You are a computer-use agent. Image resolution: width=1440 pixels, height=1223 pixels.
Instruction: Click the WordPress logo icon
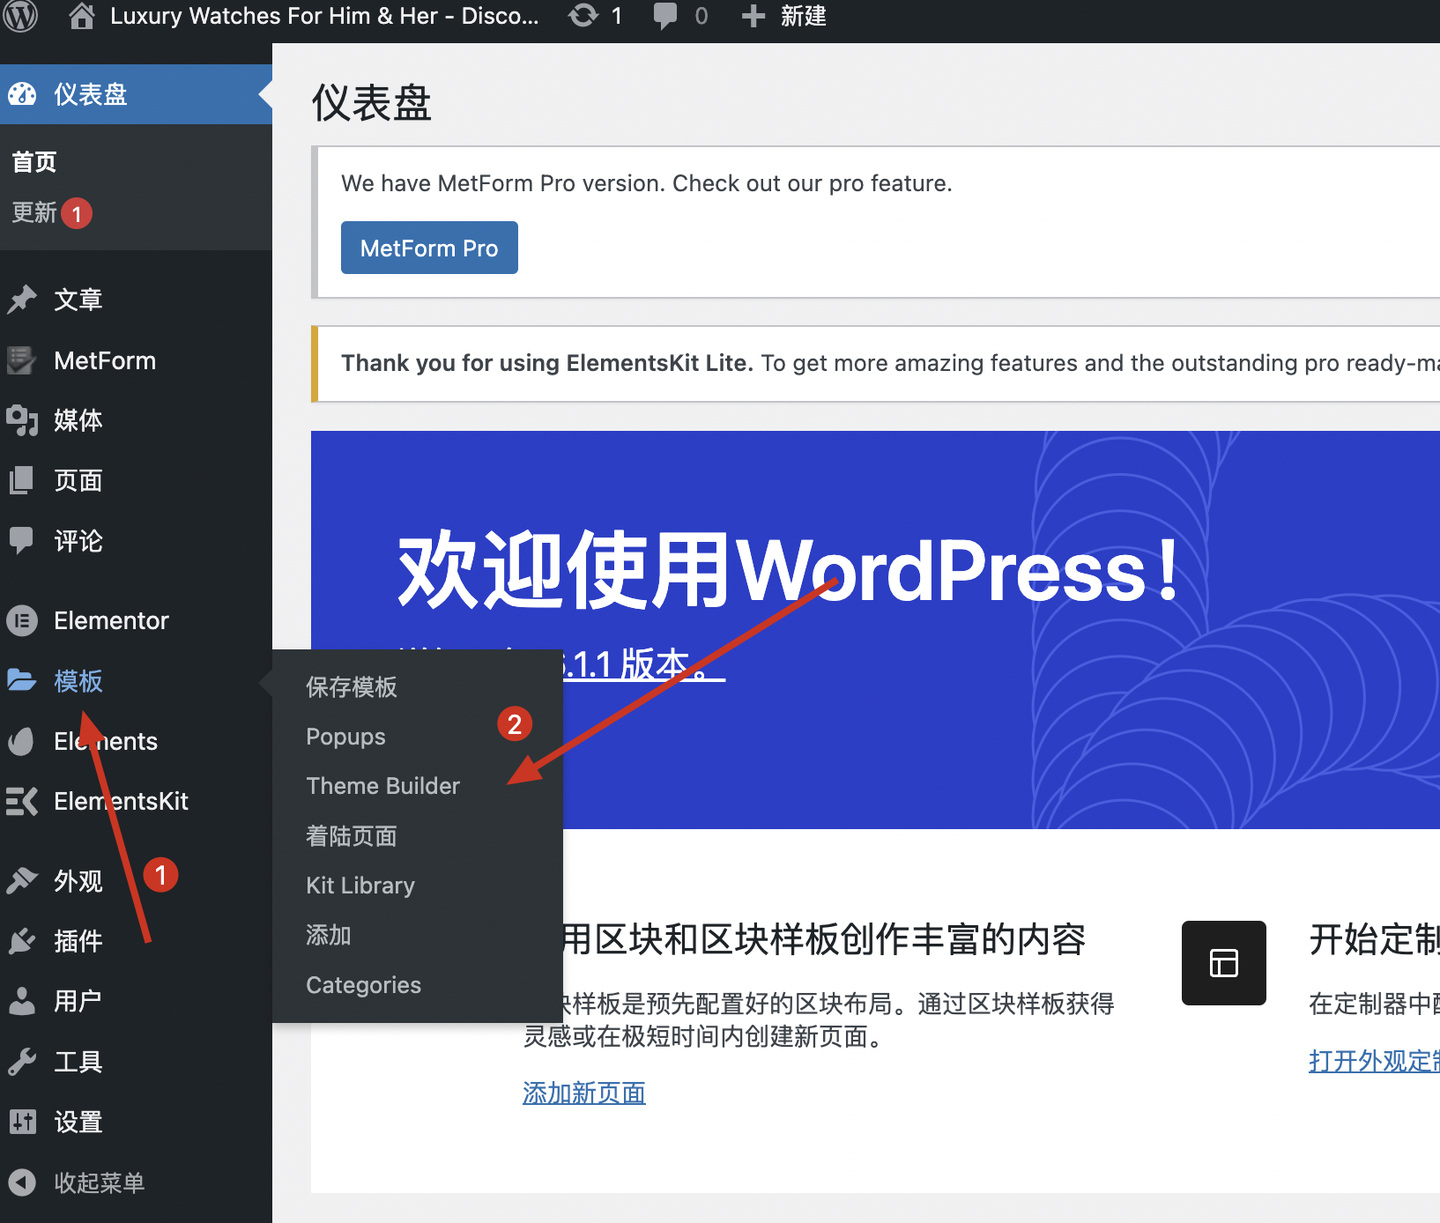pyautogui.click(x=21, y=15)
